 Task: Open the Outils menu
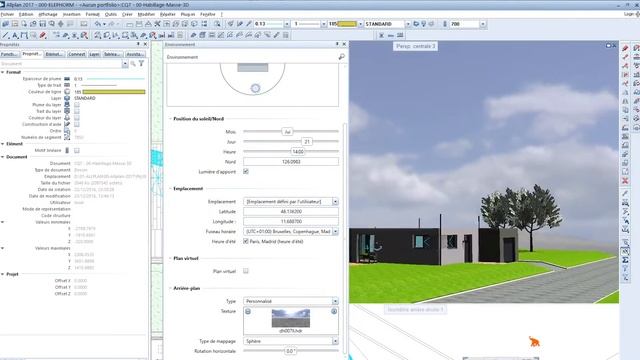[111, 14]
